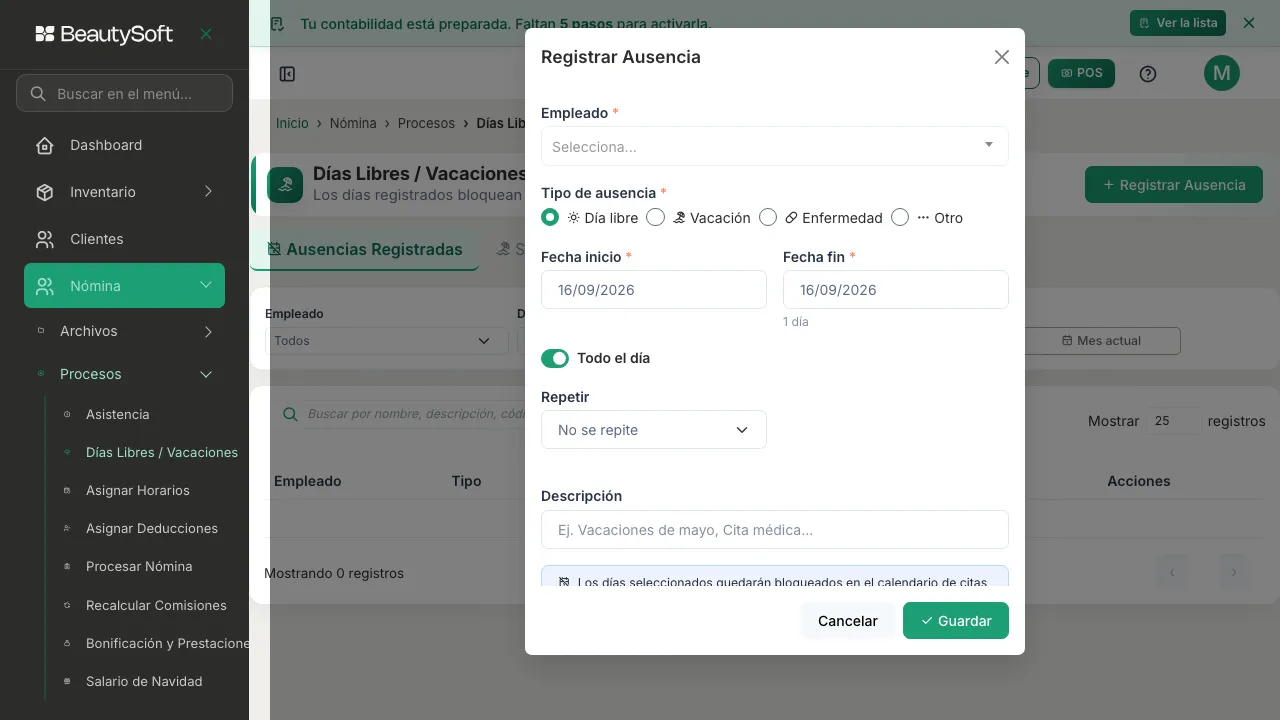1280x720 pixels.
Task: Expand the Inventario submenu chevron
Action: (208, 192)
